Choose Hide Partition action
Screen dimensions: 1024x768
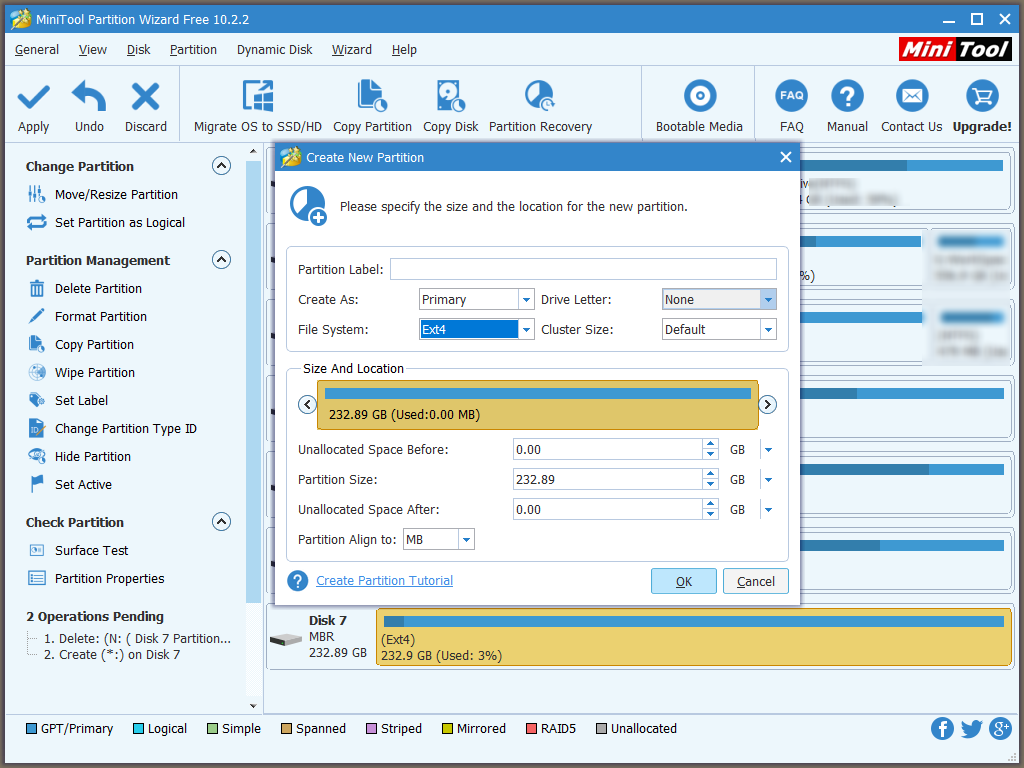(93, 457)
